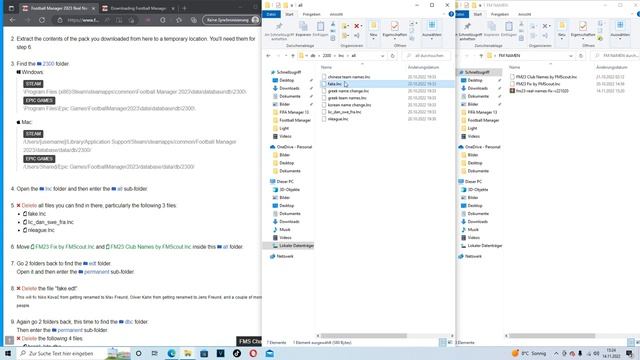This screenshot has height=360, width=640.
Task: Open Start ribbon tab in 'all' window
Action: (x=289, y=14)
